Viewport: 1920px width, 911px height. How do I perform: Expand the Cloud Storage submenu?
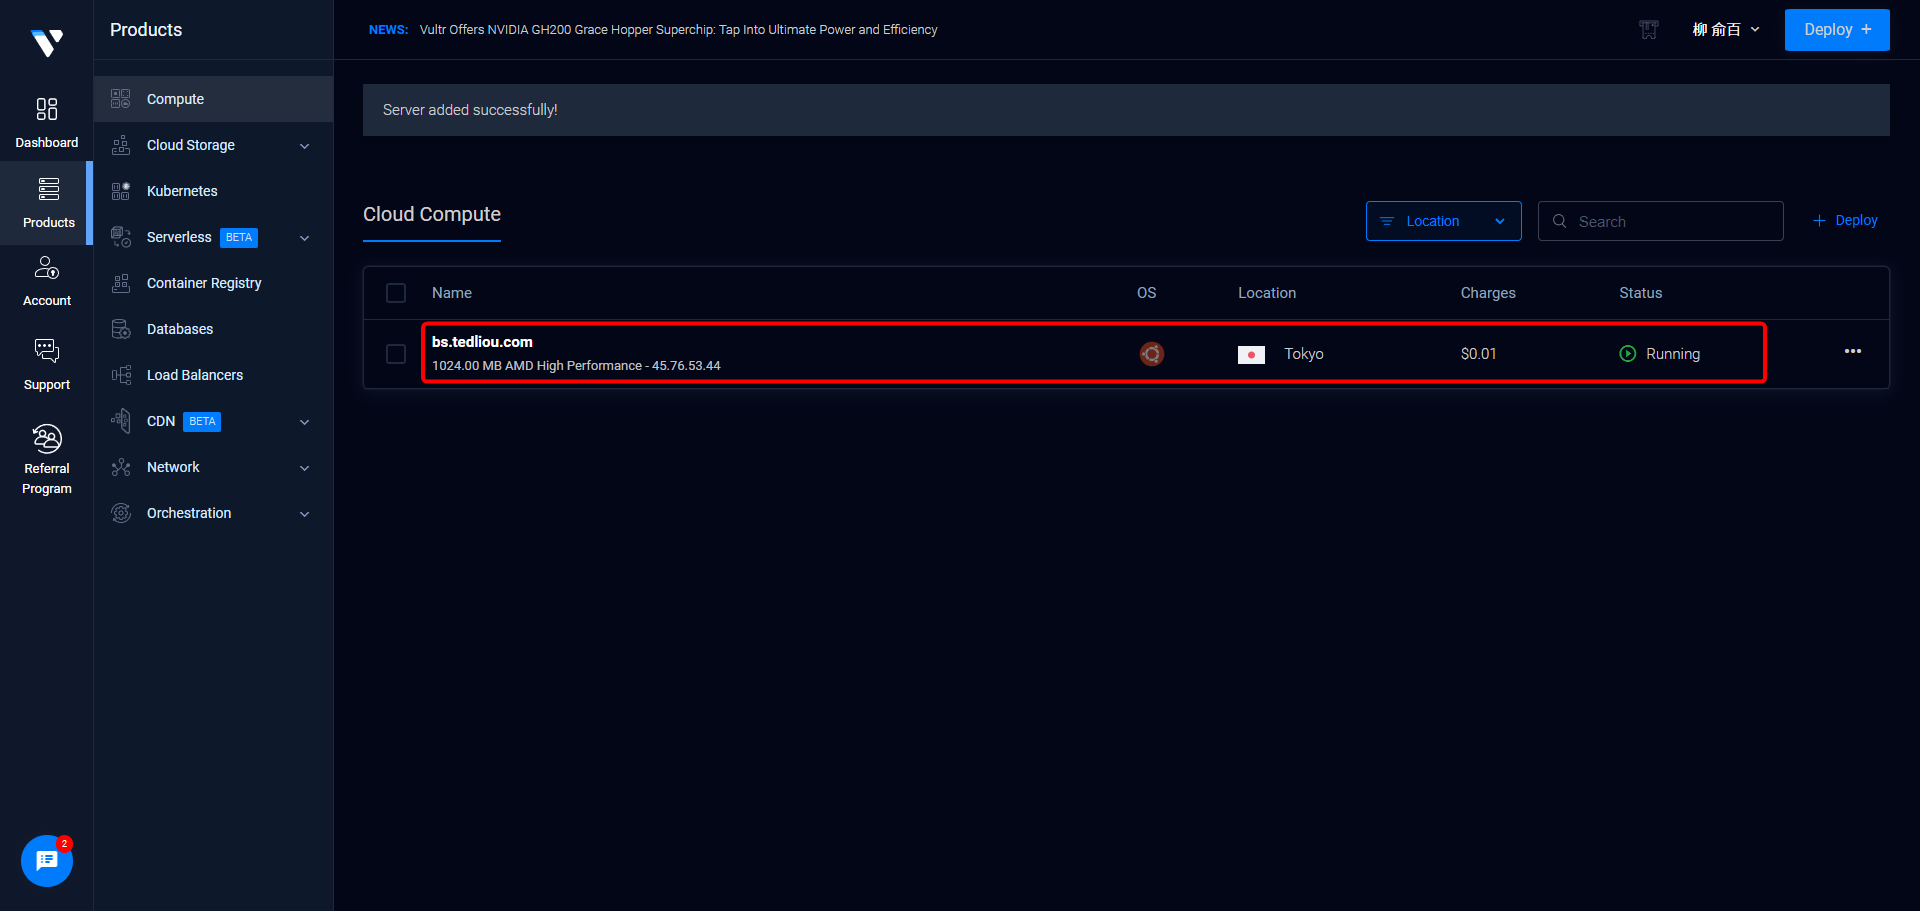(304, 146)
